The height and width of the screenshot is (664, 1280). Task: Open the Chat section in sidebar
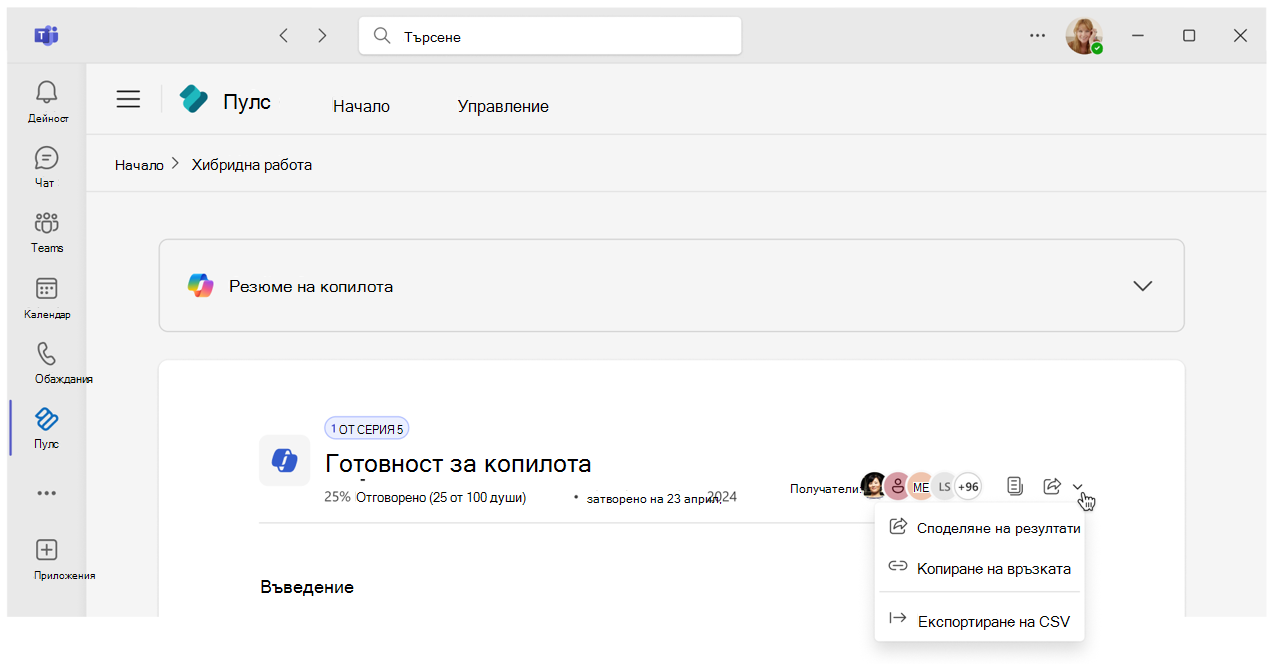click(x=46, y=158)
